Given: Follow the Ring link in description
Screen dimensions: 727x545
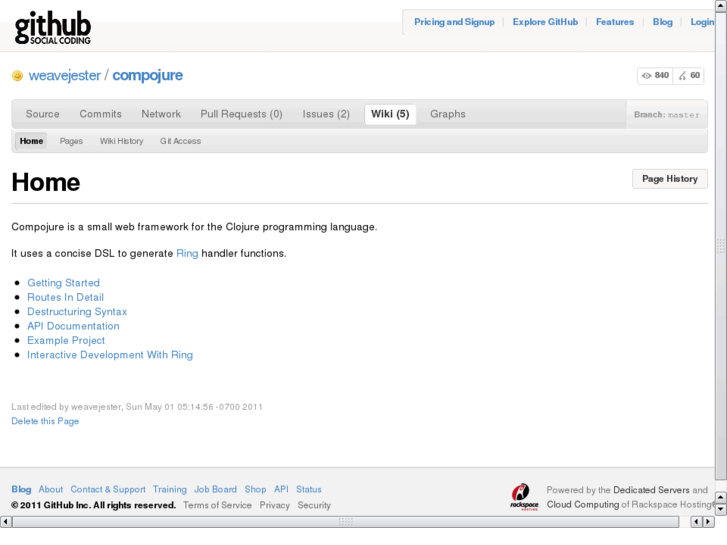Looking at the screenshot, I should 187,253.
